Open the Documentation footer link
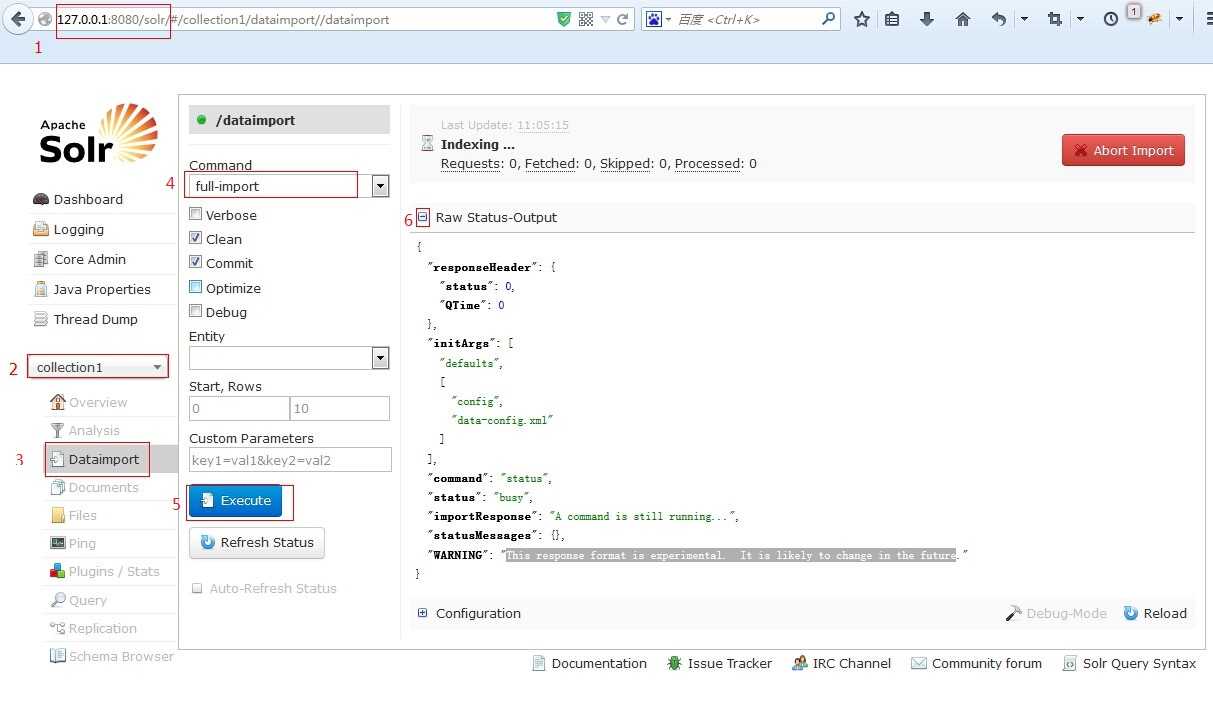Screen dimensions: 1213x715 coord(590,663)
